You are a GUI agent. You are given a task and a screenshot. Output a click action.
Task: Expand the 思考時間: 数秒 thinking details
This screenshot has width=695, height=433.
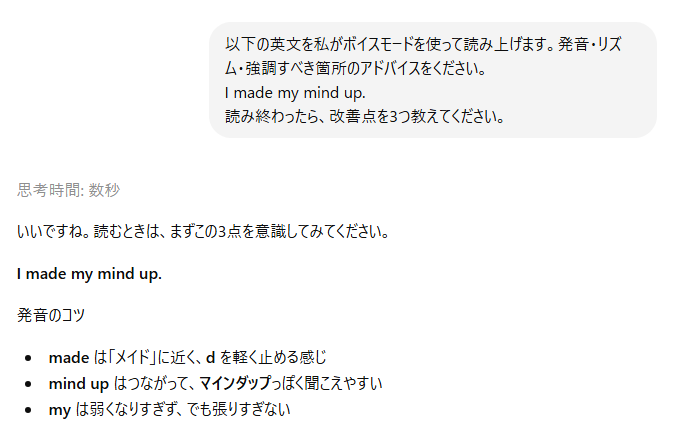click(x=68, y=190)
